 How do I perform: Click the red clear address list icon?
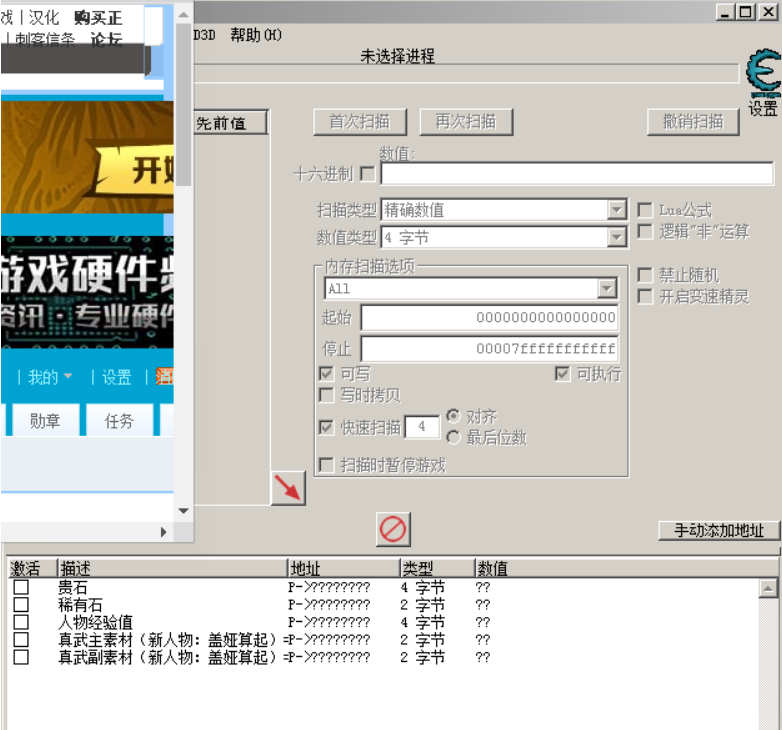click(x=393, y=529)
